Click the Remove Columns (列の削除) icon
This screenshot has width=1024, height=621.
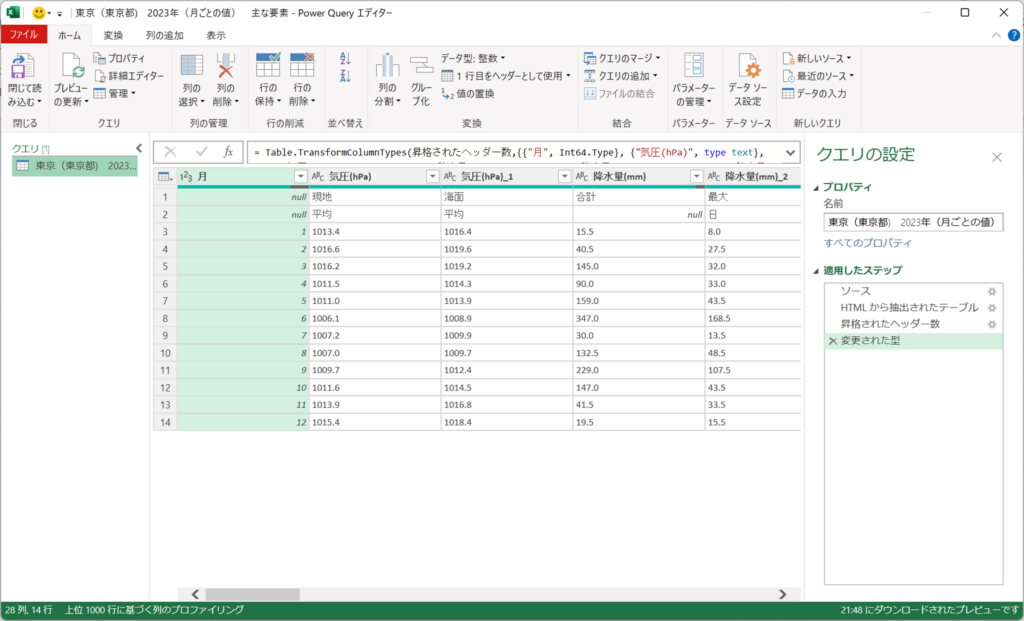pos(225,67)
